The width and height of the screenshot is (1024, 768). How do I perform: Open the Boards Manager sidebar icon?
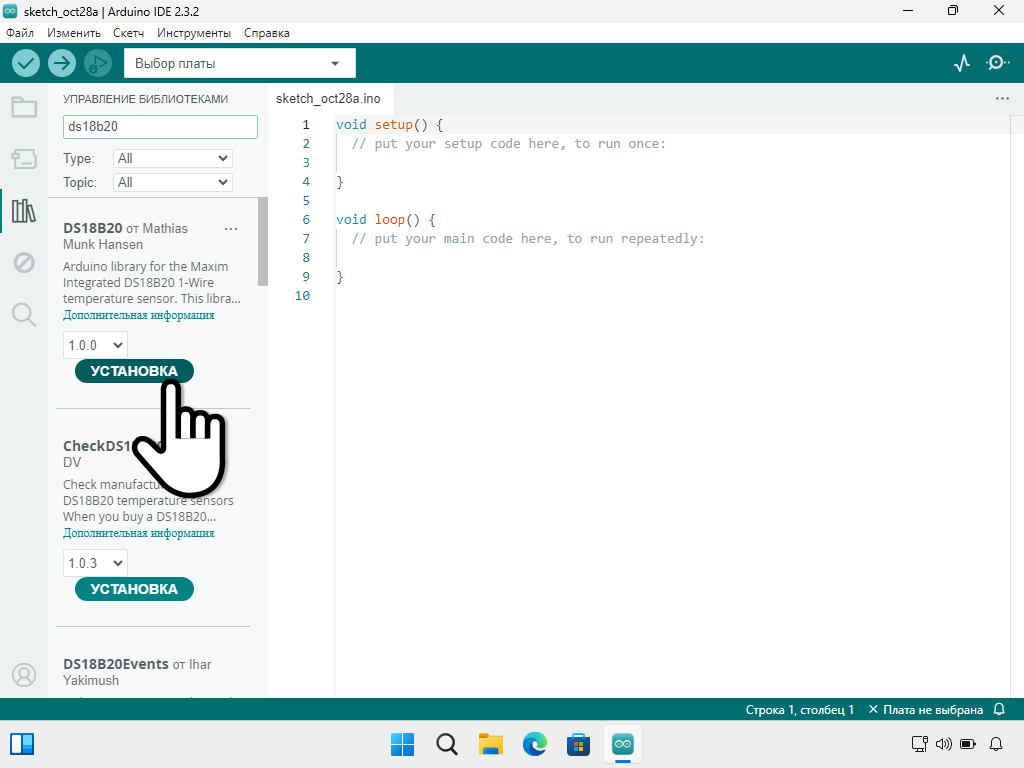pos(24,159)
